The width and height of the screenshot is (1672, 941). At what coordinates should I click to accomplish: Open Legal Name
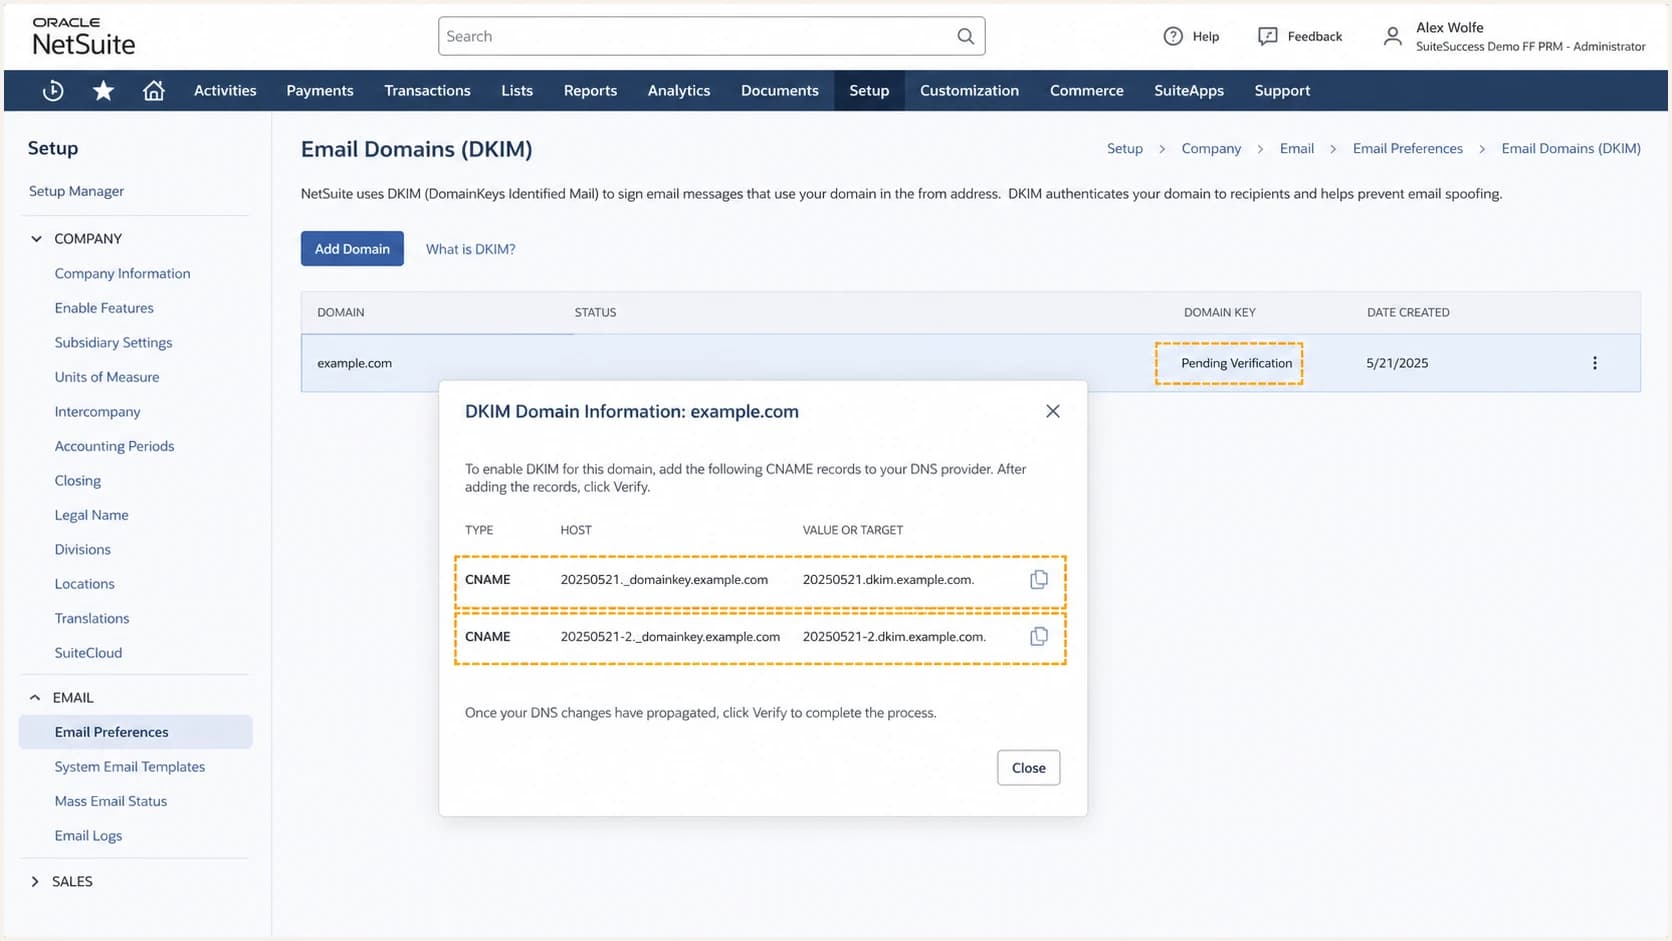point(91,515)
